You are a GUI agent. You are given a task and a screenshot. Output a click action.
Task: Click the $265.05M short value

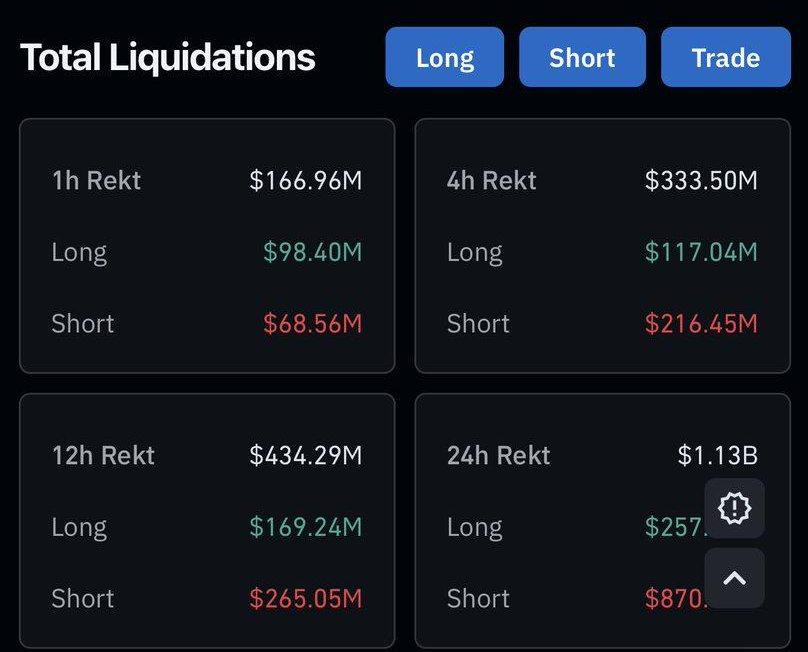coord(306,598)
